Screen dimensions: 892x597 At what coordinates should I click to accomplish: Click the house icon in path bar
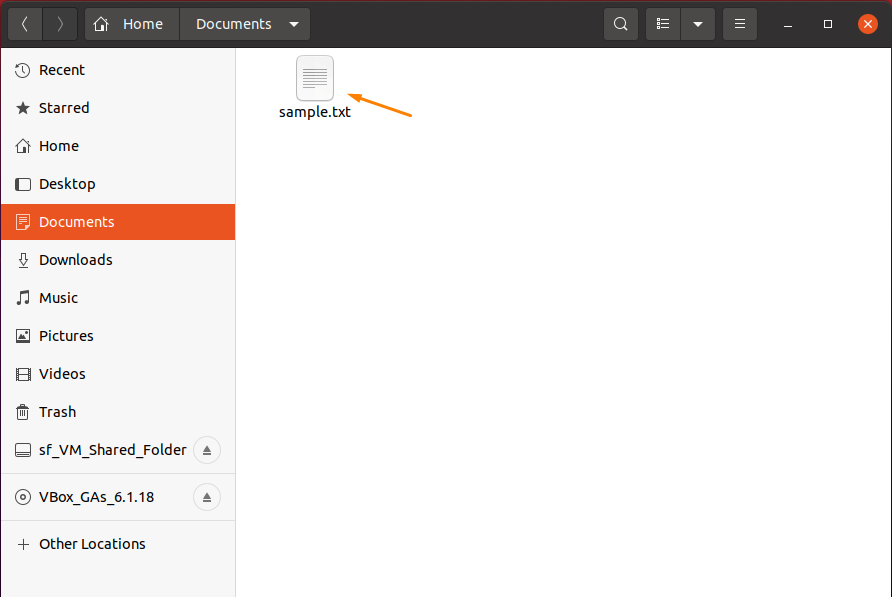pyautogui.click(x=101, y=24)
